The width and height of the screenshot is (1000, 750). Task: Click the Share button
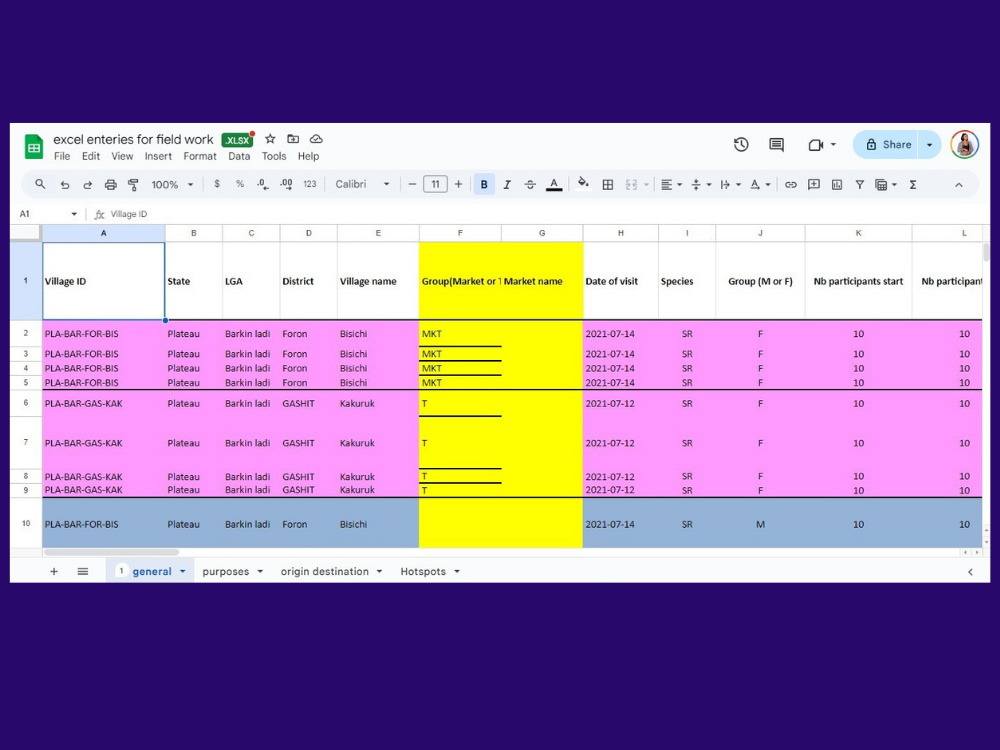pos(889,145)
